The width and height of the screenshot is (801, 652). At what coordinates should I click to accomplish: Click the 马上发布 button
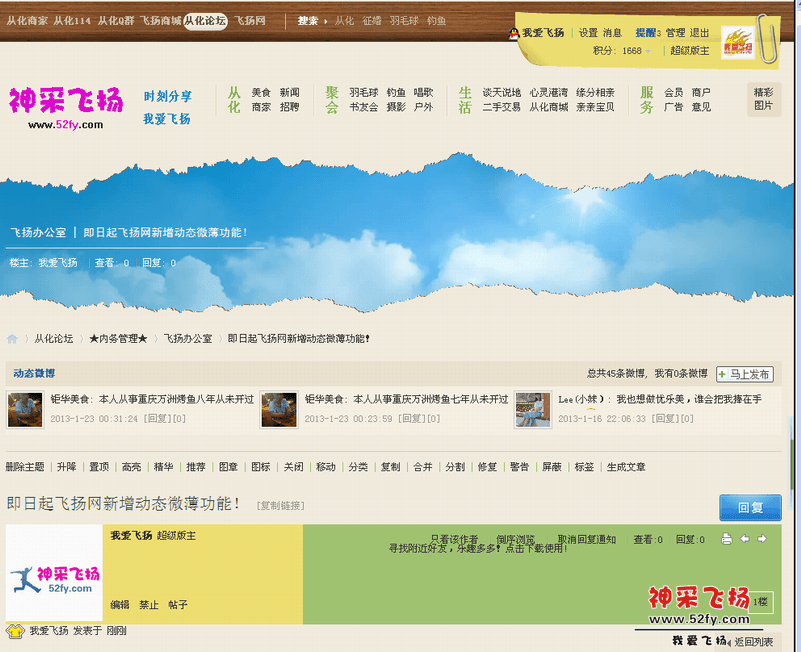coord(745,375)
